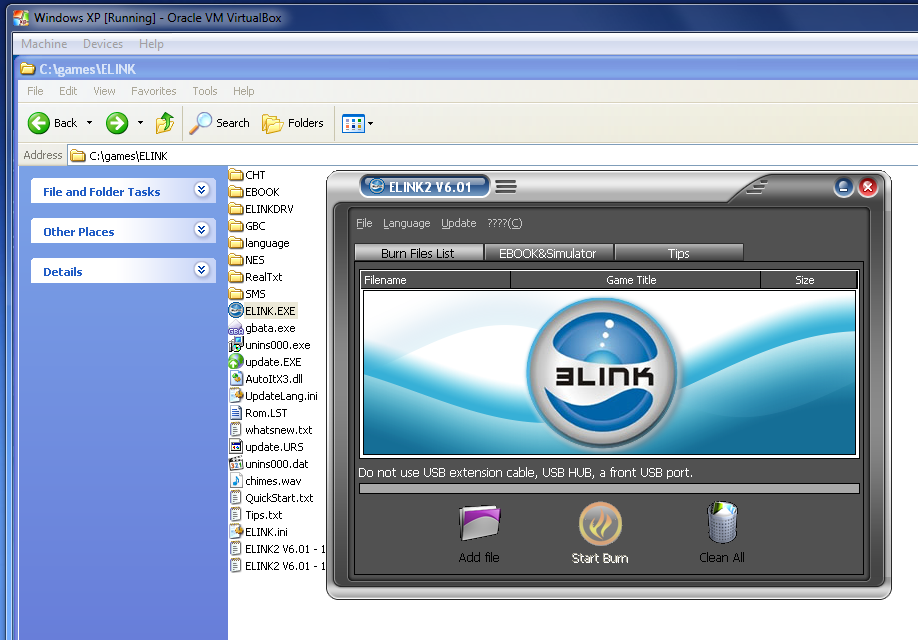The width and height of the screenshot is (918, 640).
Task: Open the Update menu in ELINK2
Action: [x=458, y=223]
